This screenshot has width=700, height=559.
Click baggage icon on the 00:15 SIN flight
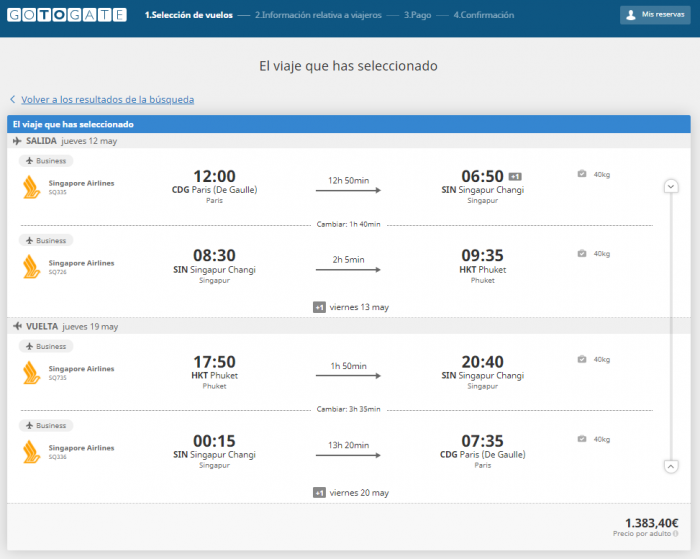(582, 438)
